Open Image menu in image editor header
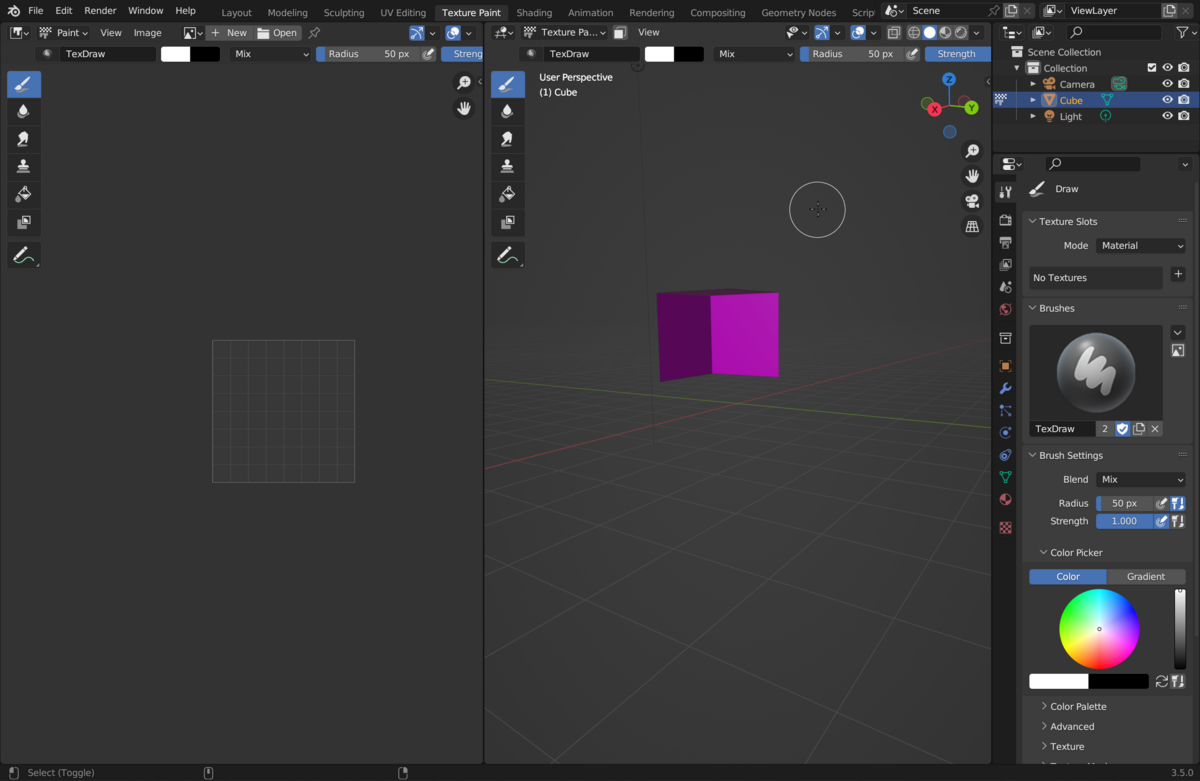This screenshot has width=1200, height=781. click(147, 33)
